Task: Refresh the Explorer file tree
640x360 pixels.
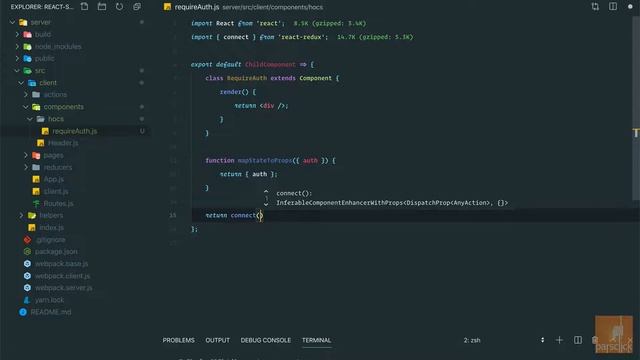Action: (119, 7)
